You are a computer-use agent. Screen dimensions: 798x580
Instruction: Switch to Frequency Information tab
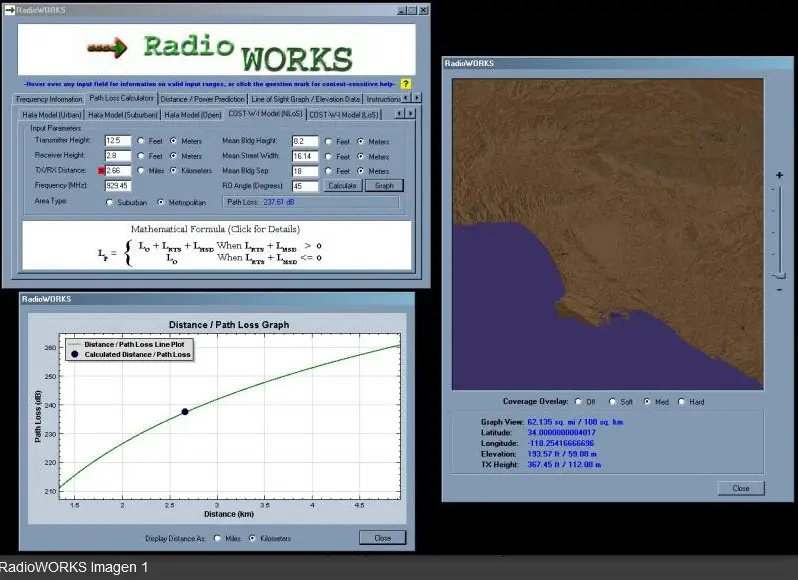49,99
